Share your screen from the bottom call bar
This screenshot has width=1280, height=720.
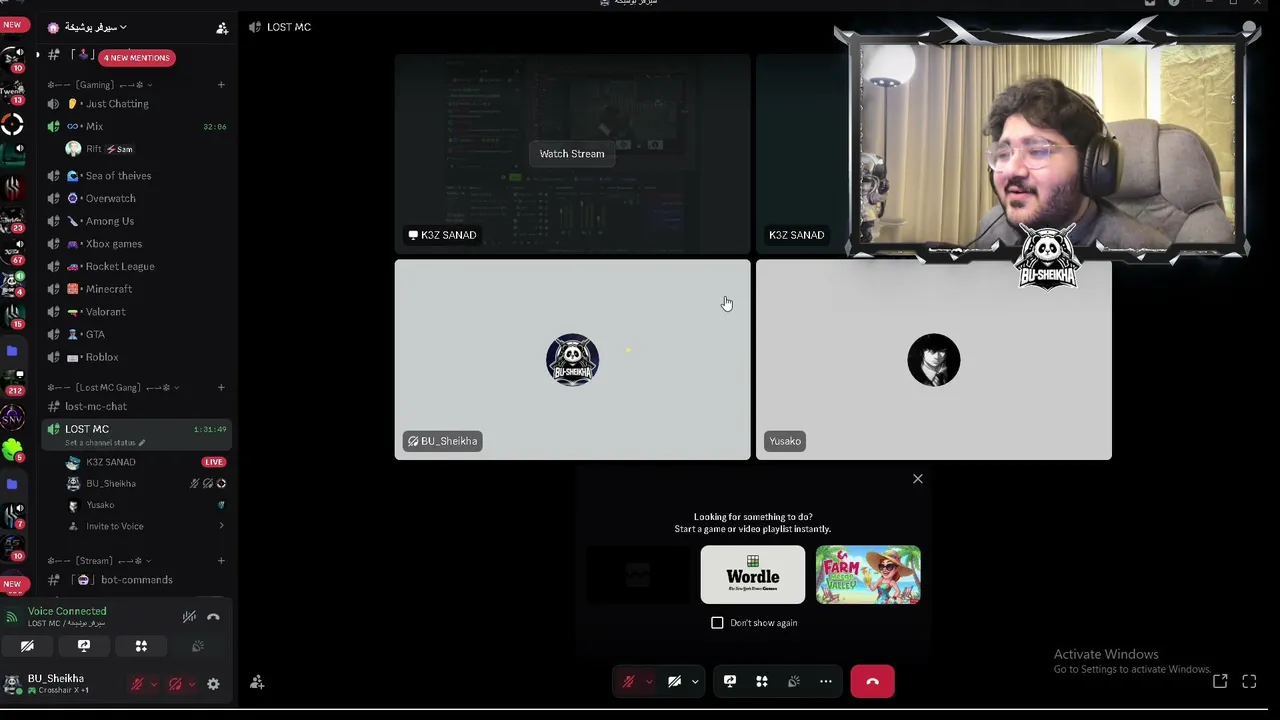(x=730, y=682)
